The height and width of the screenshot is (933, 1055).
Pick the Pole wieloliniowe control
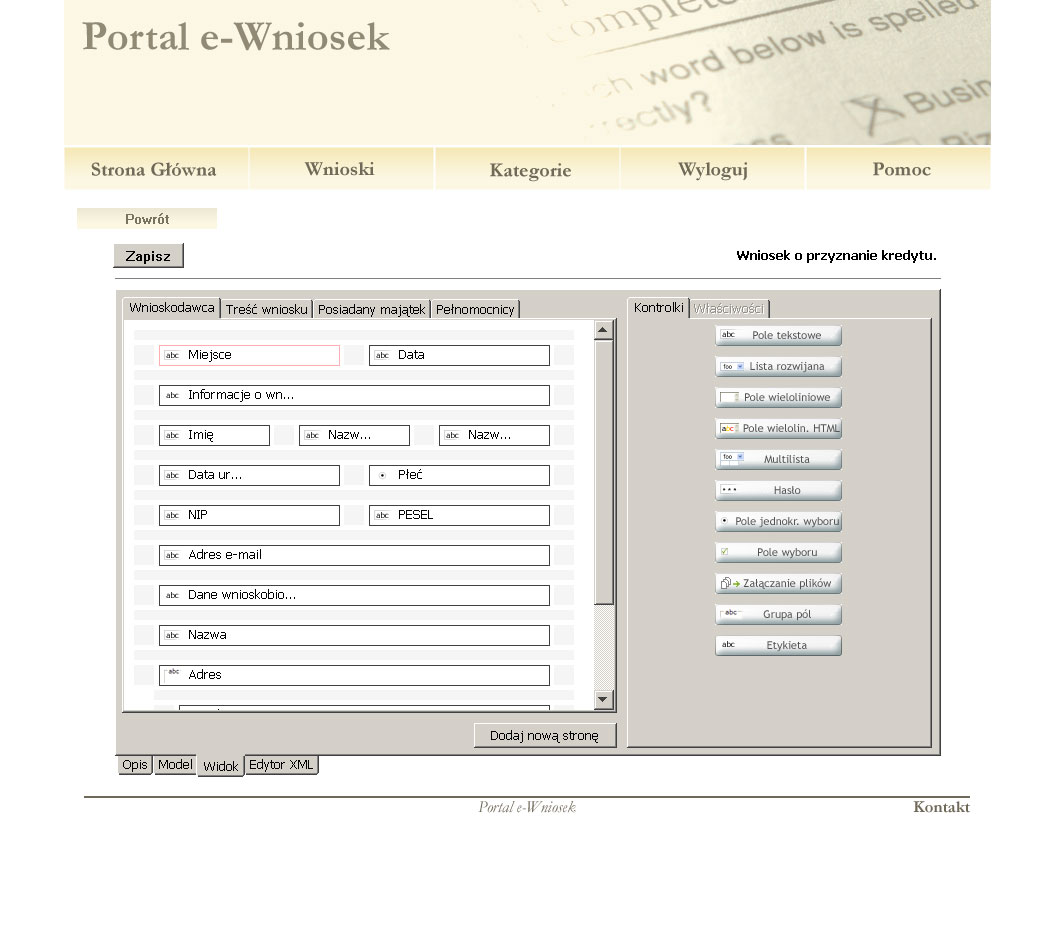778,397
